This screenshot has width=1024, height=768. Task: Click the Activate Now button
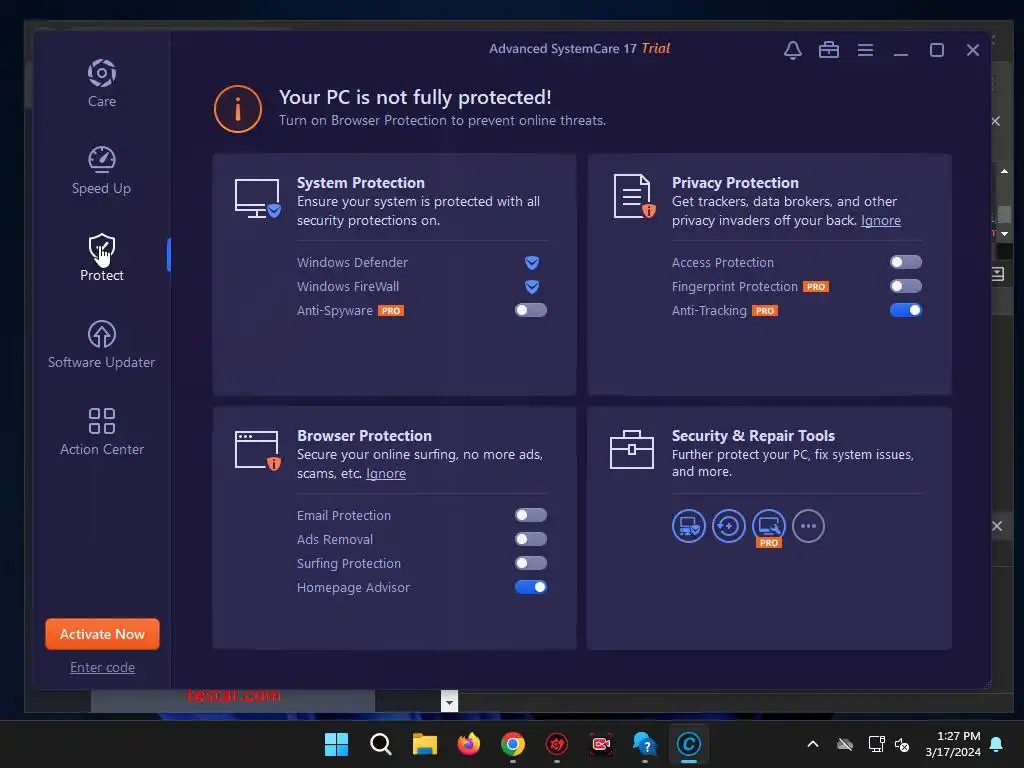coord(103,634)
